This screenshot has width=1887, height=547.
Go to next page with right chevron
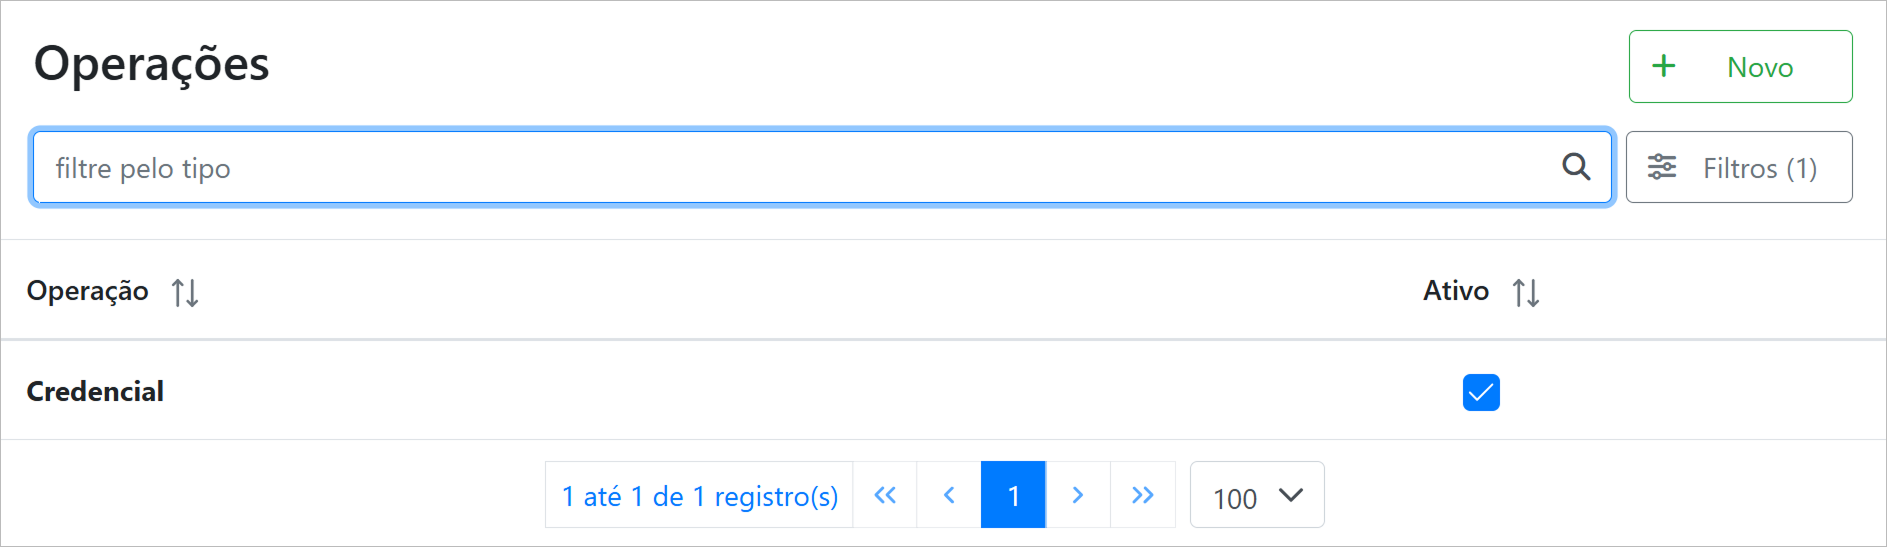pyautogui.click(x=1078, y=495)
